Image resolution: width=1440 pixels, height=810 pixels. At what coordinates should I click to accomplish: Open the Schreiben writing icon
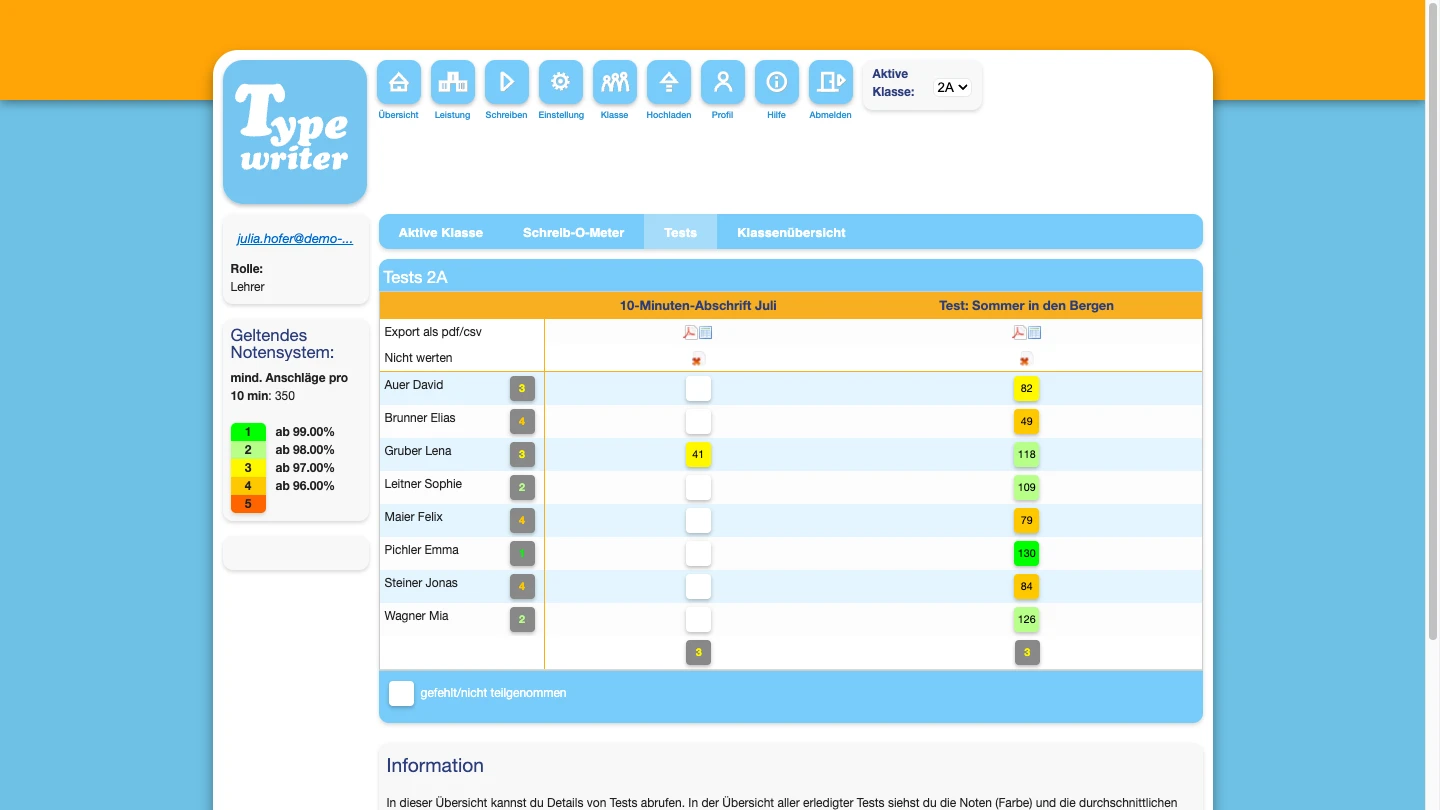click(x=507, y=82)
